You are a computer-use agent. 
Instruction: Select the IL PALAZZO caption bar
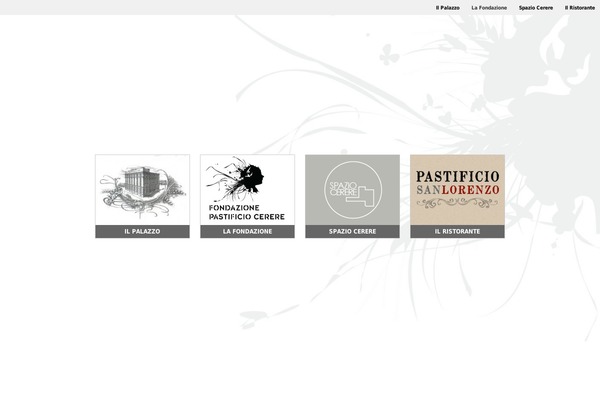click(x=142, y=232)
